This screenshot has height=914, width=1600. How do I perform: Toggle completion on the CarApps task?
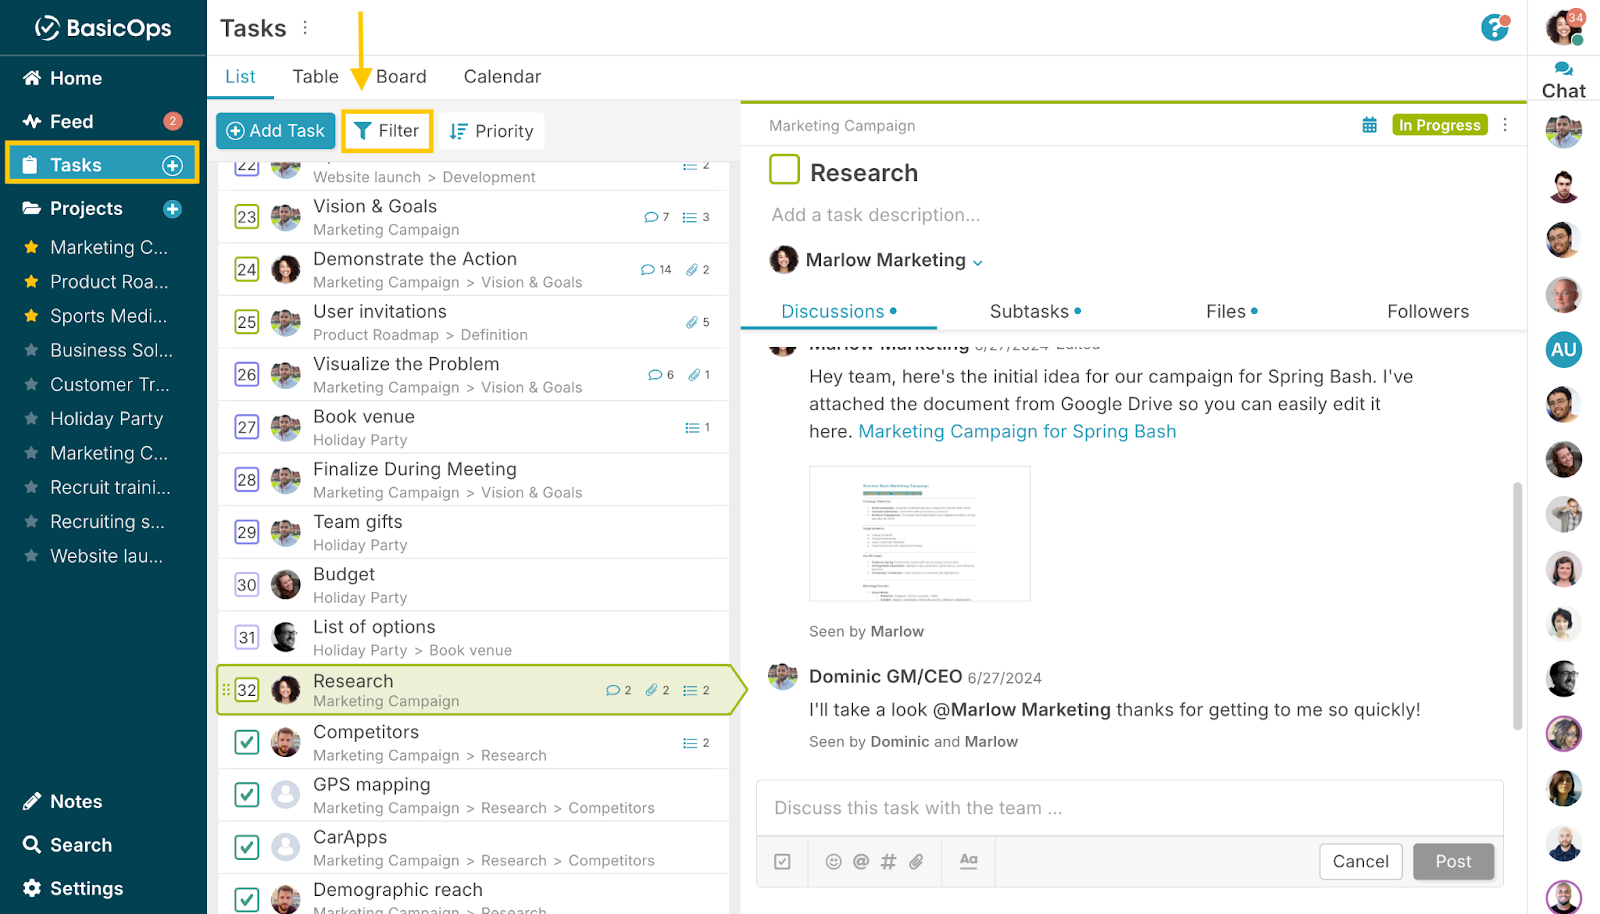pos(246,847)
